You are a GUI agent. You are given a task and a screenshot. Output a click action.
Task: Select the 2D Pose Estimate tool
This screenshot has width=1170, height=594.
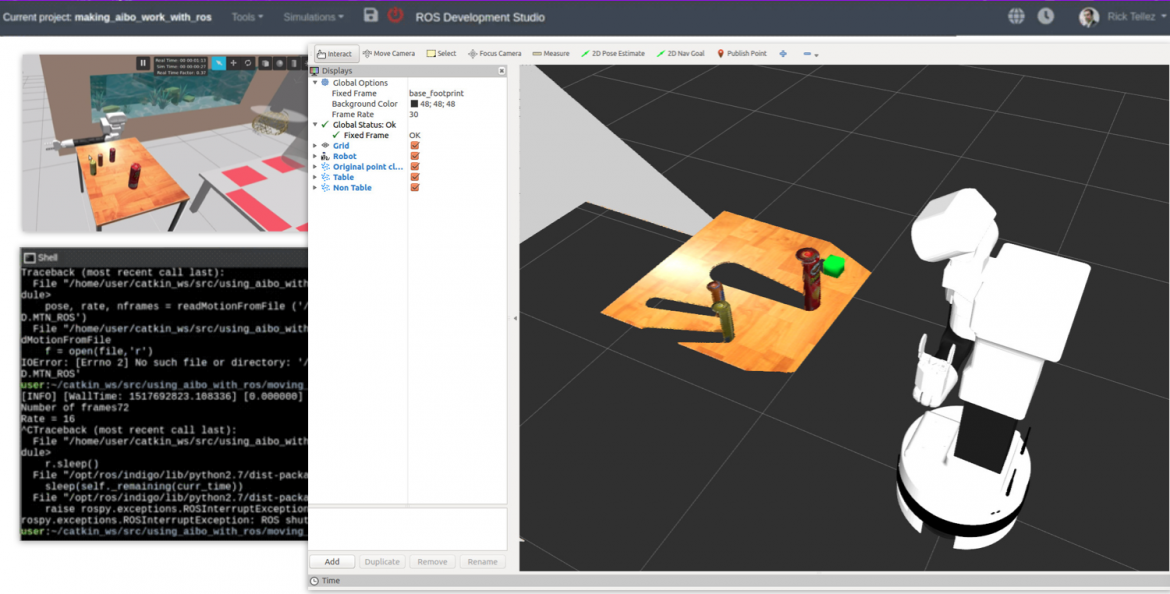(613, 54)
